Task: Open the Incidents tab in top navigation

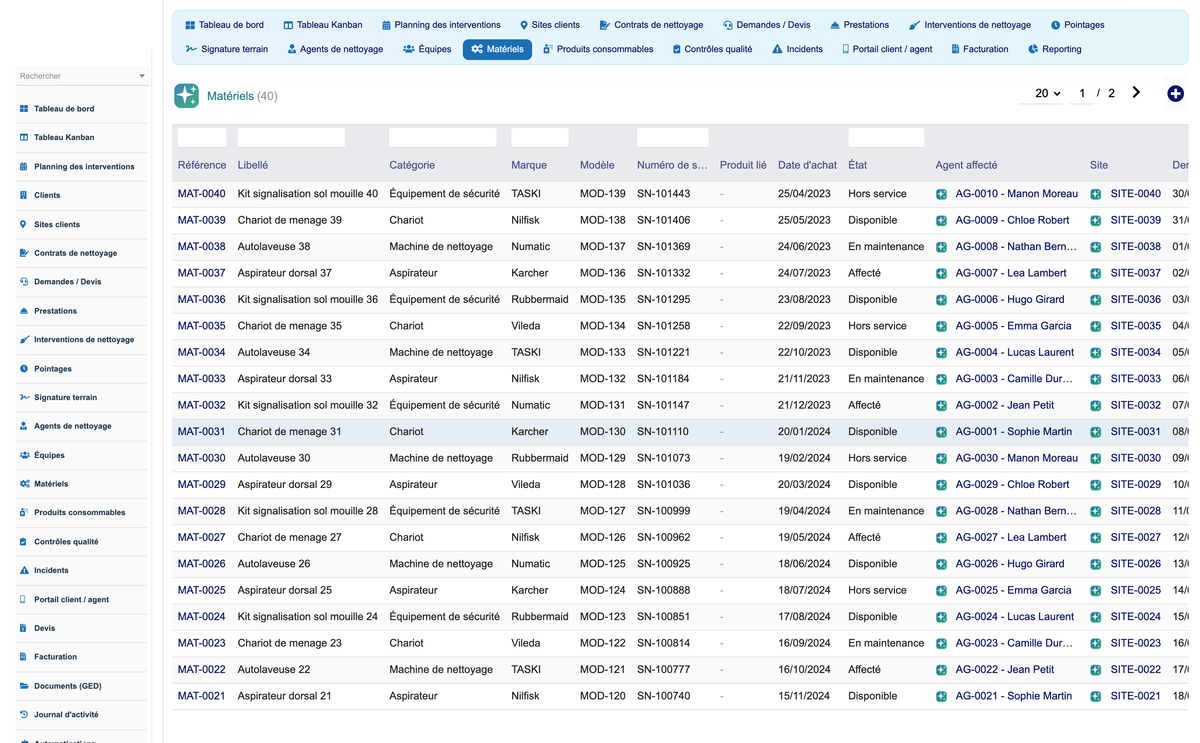Action: point(797,49)
